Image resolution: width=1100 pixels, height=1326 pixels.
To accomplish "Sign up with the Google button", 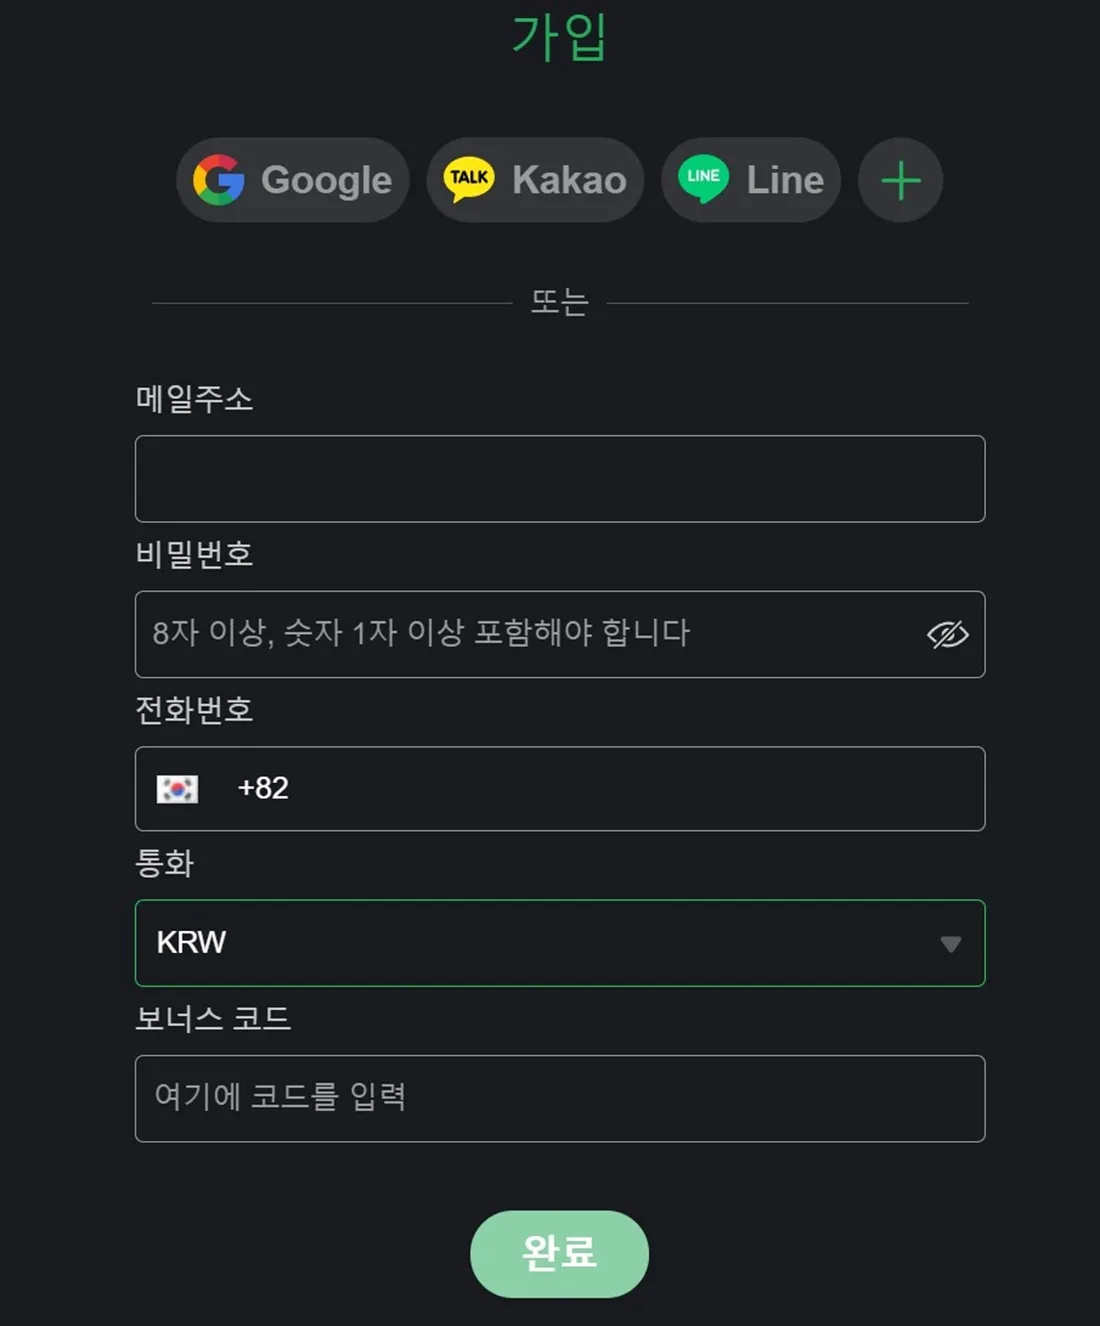I will pyautogui.click(x=293, y=180).
